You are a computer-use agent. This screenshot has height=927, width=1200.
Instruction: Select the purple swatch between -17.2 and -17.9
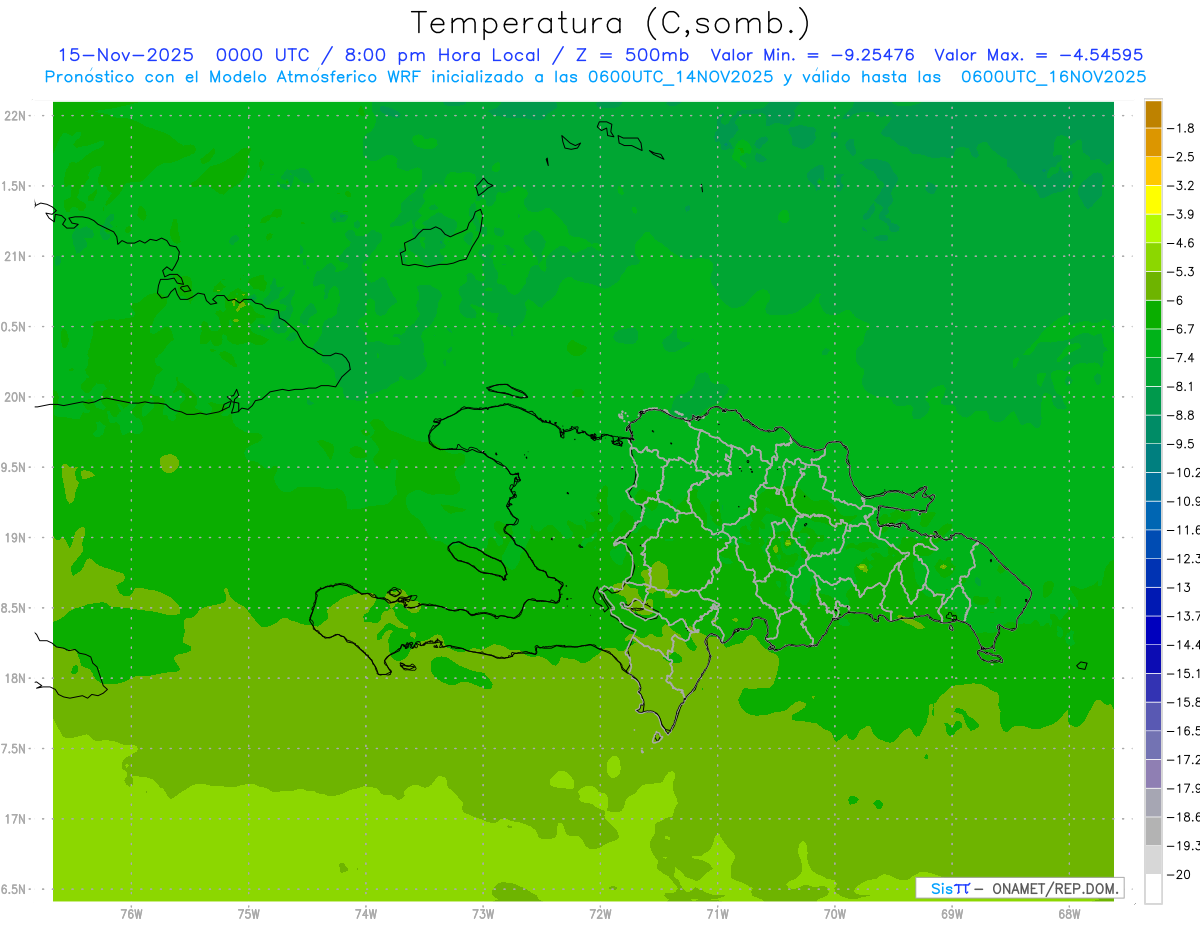[x=1153, y=774]
